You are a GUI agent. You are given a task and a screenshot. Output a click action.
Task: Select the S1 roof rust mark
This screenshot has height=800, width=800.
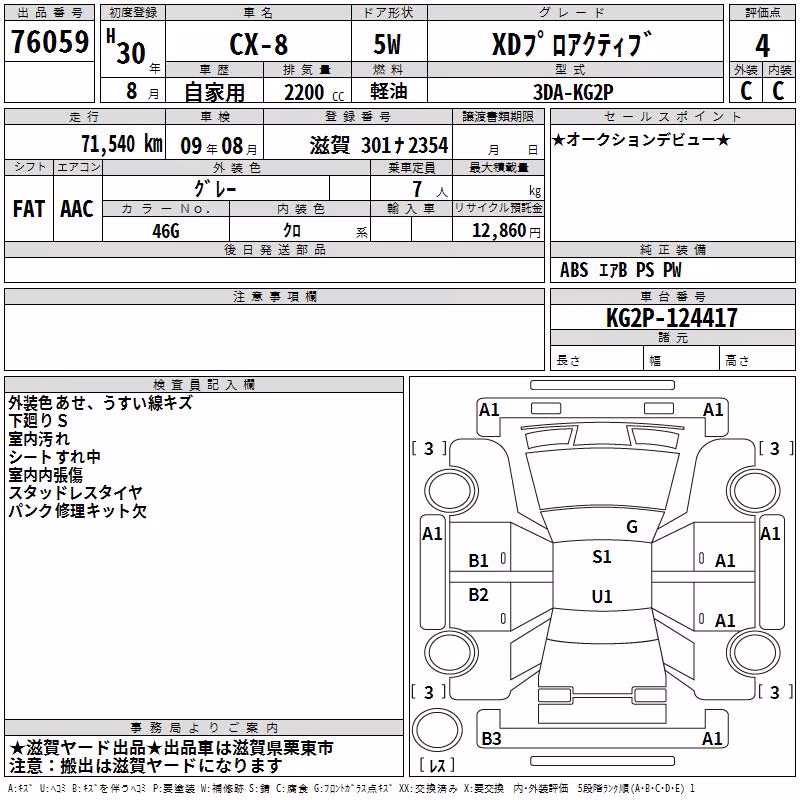[x=602, y=557]
